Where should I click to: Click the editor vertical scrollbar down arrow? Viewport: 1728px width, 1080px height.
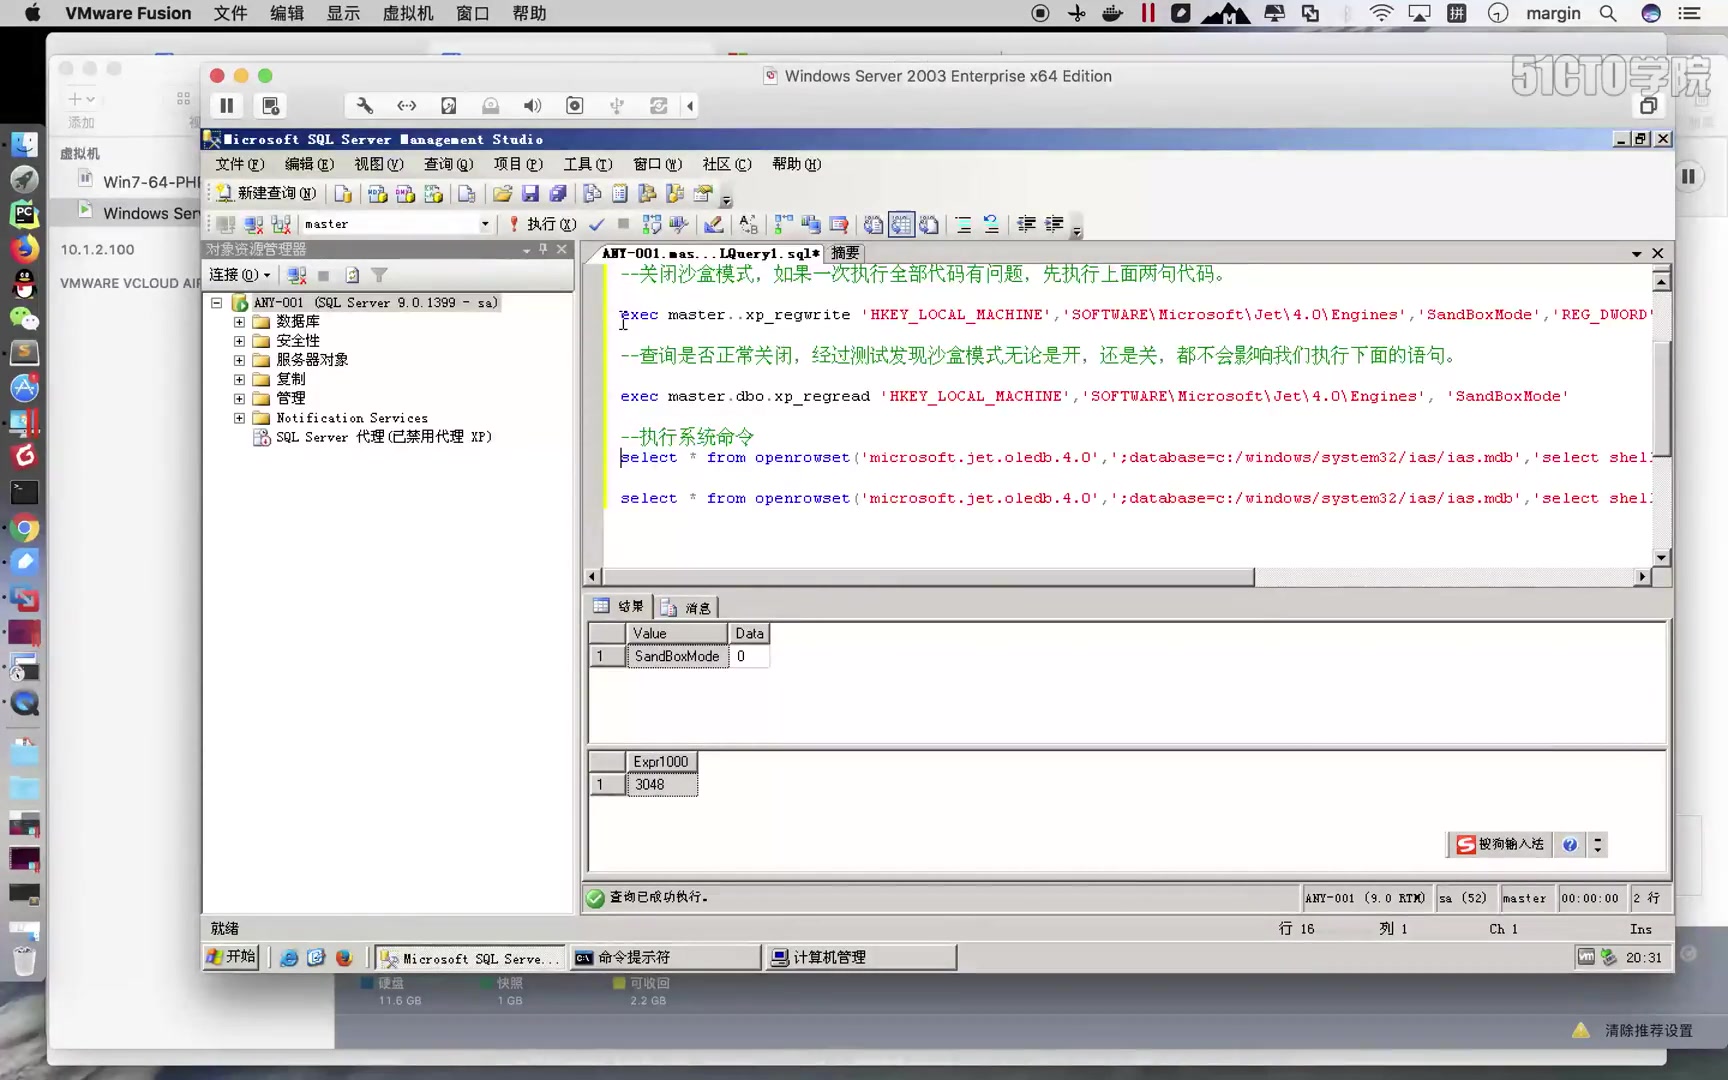tap(1661, 558)
